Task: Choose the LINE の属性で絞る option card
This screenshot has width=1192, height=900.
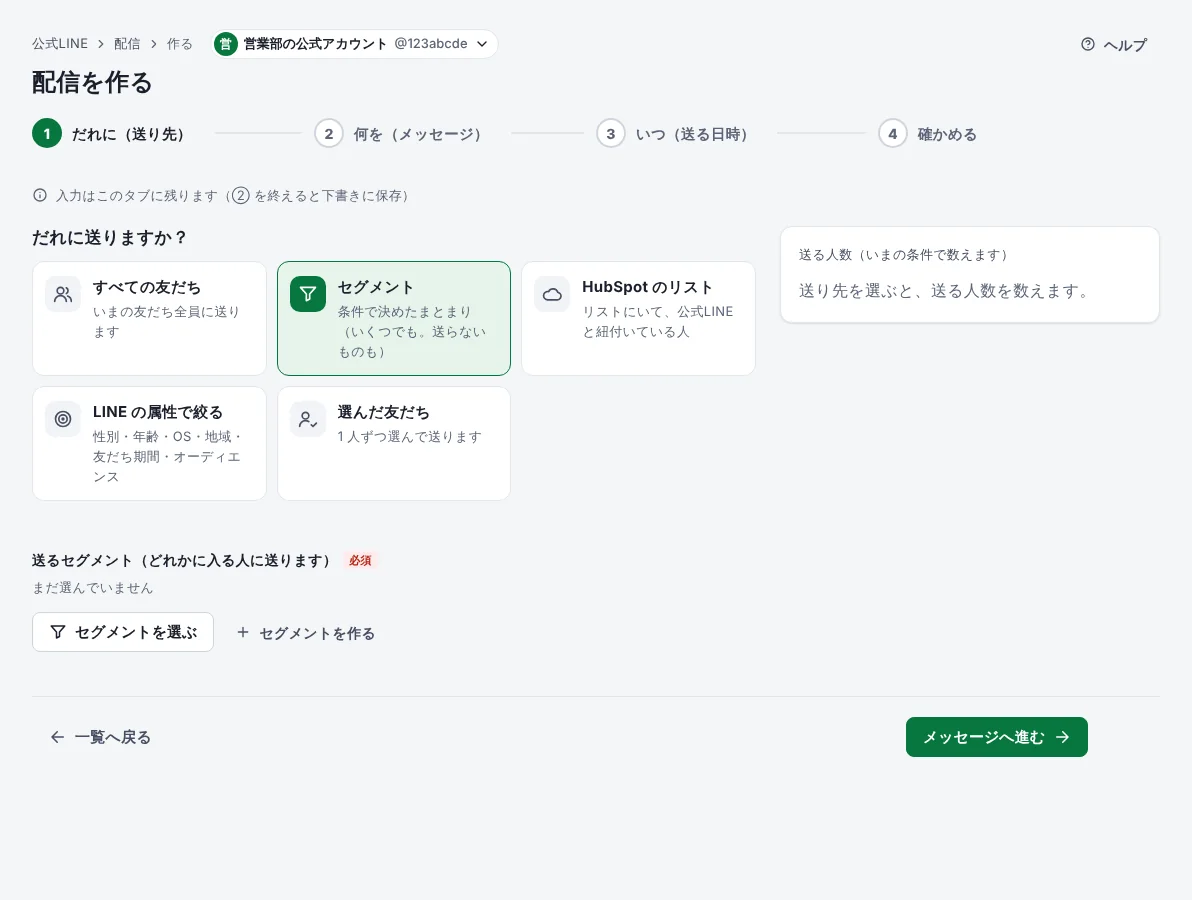Action: pos(149,443)
